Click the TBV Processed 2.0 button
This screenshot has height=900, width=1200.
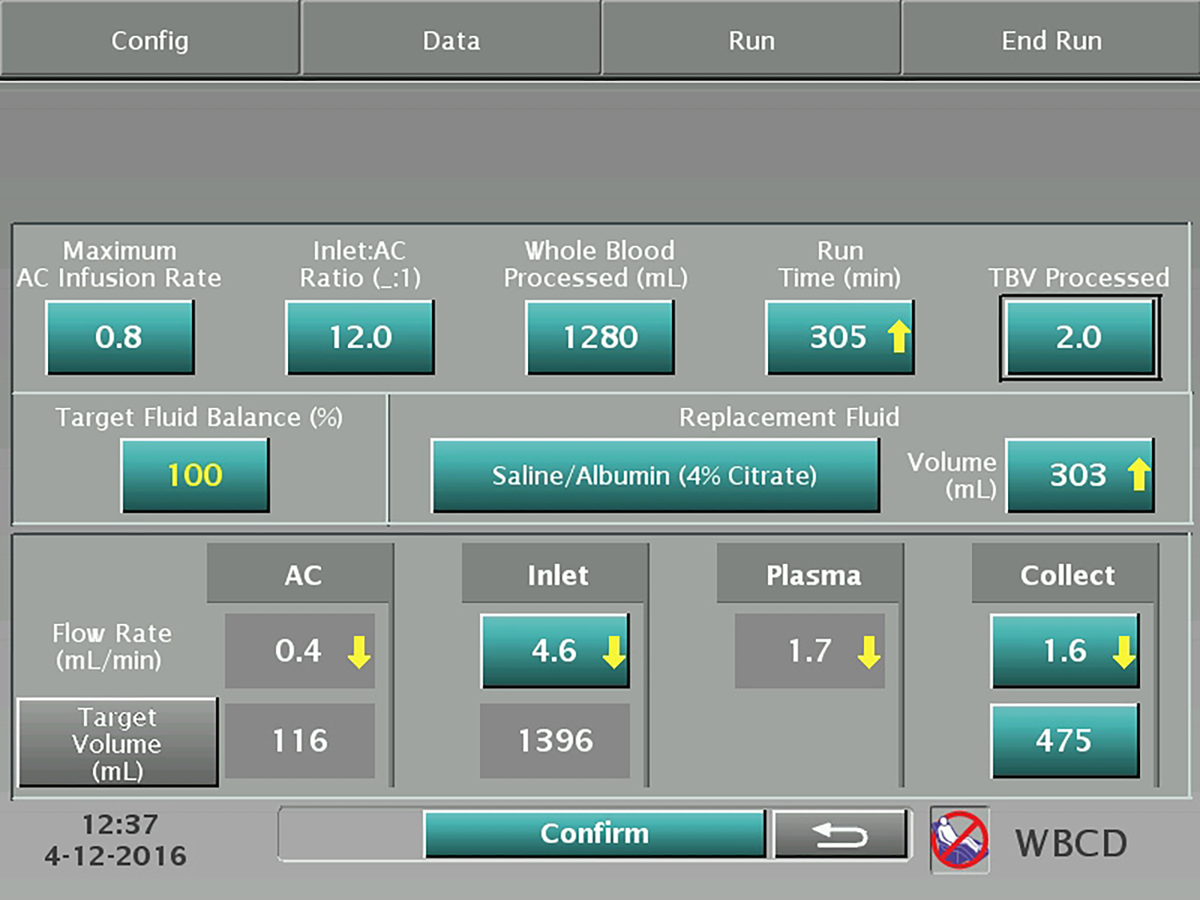tap(1079, 338)
